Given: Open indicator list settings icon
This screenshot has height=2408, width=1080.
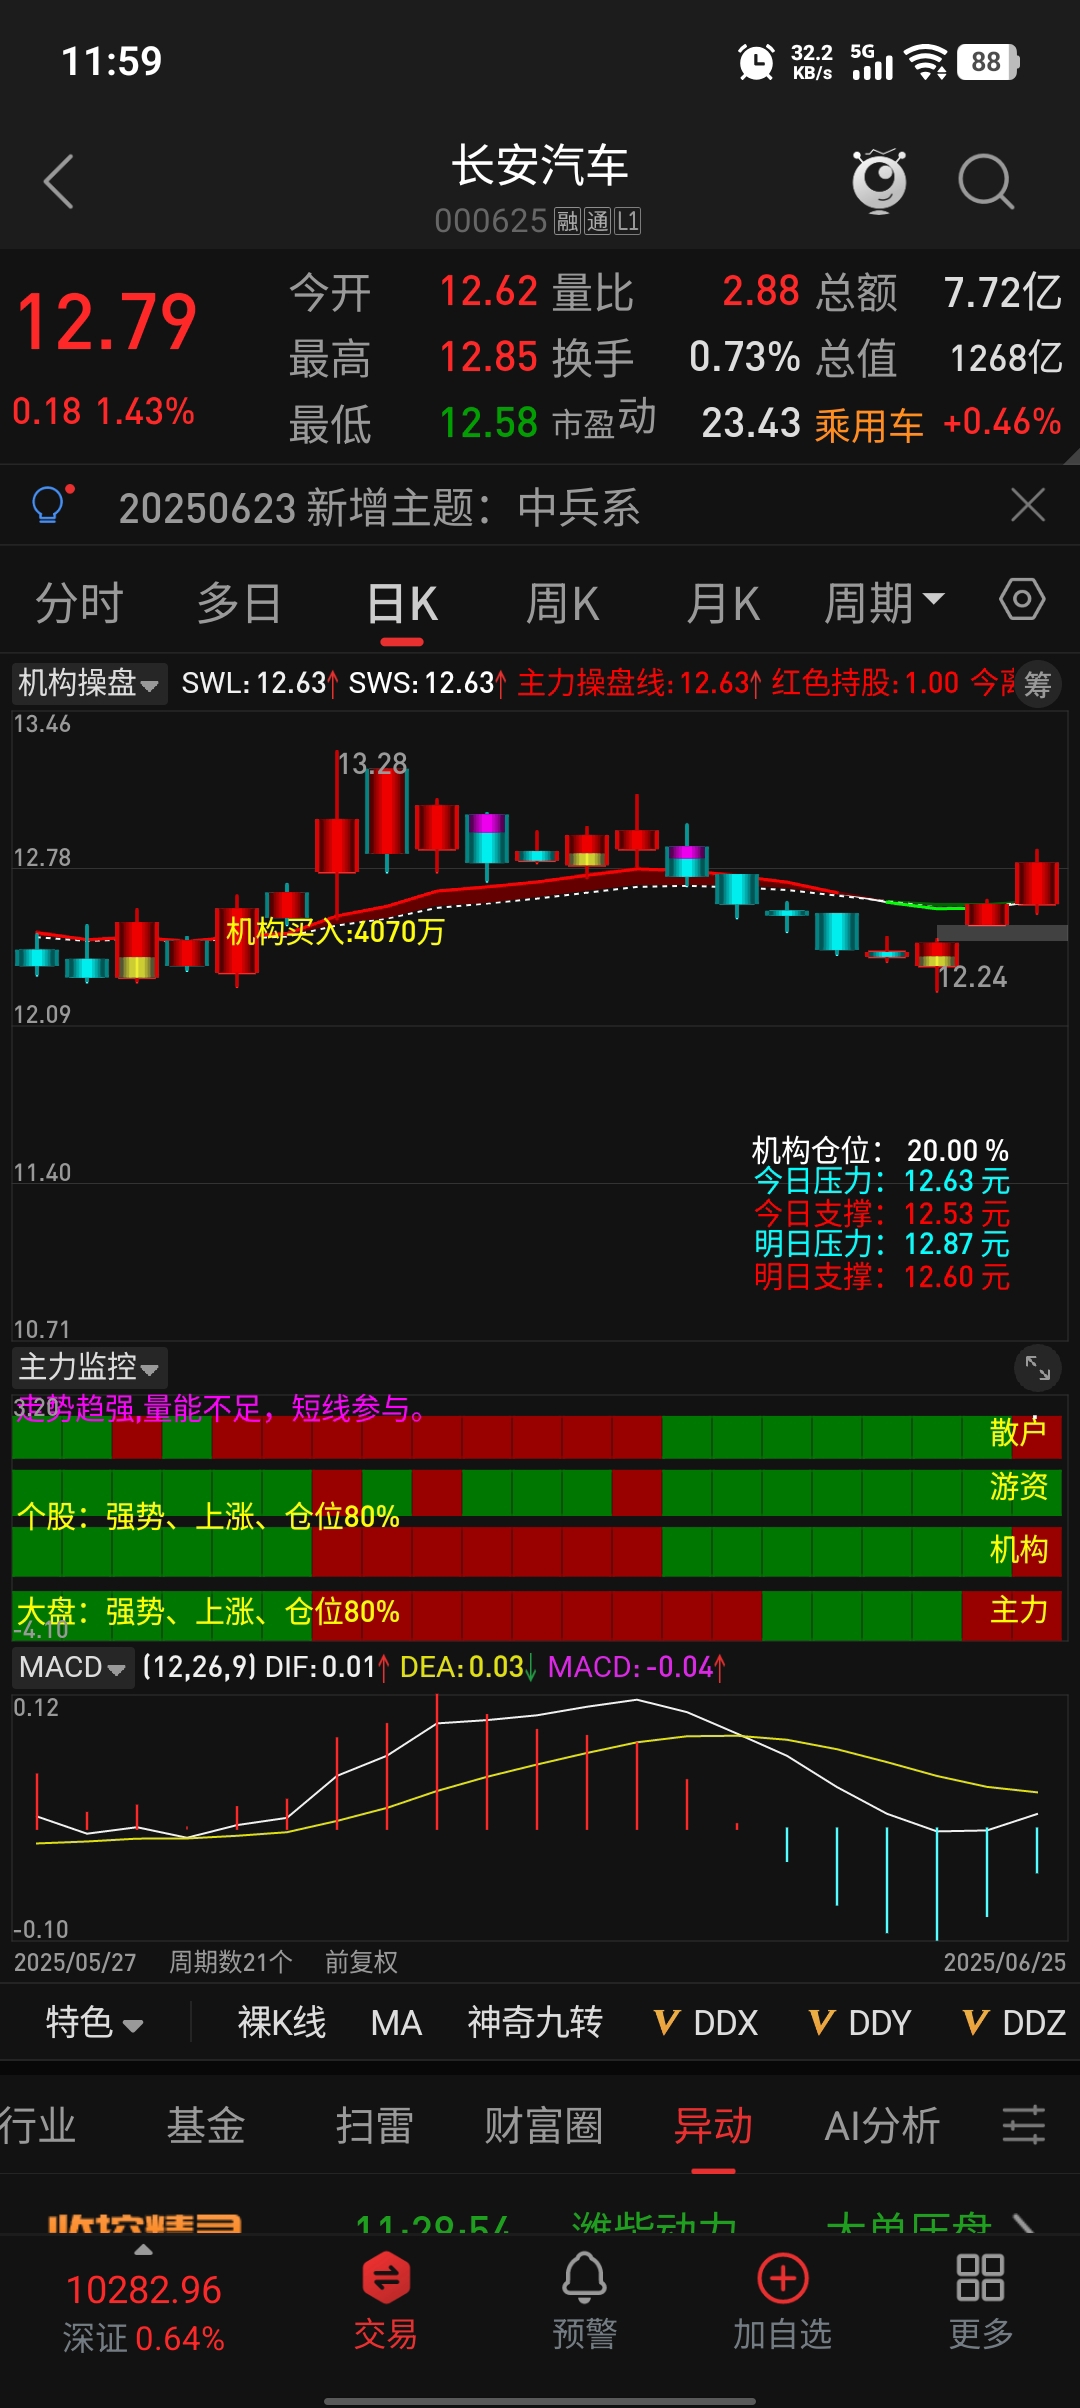Looking at the screenshot, I should [x=1024, y=2125].
